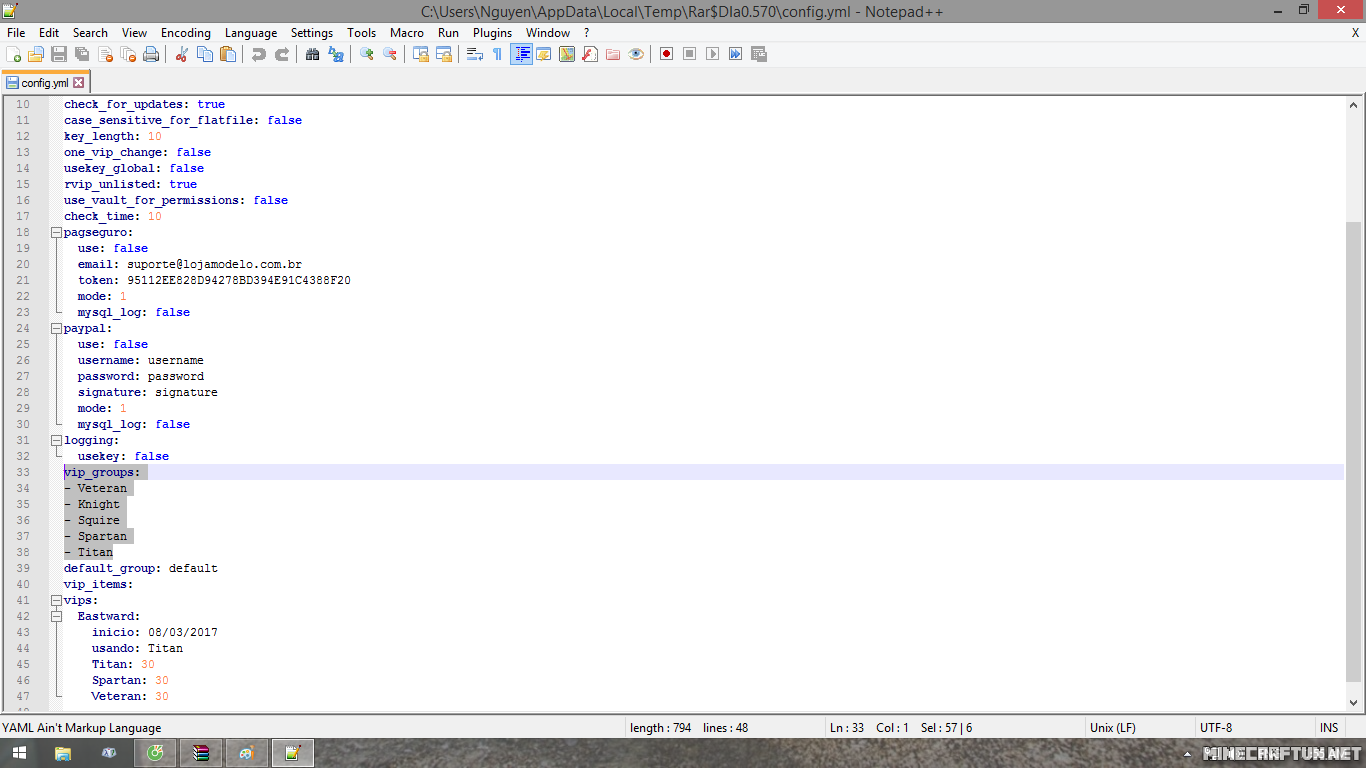The image size is (1366, 768).
Task: Open the Language menu
Action: [251, 33]
